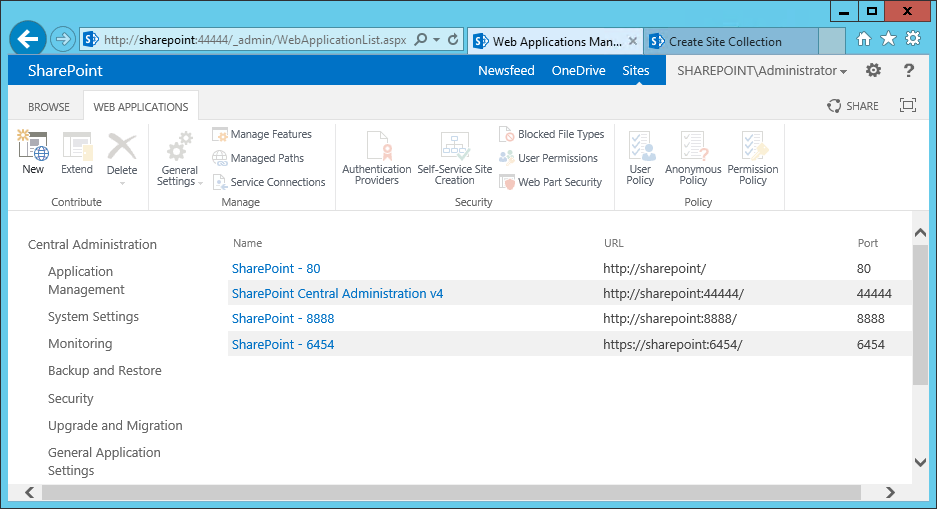
Task: Open Blocked File Types
Action: [552, 134]
